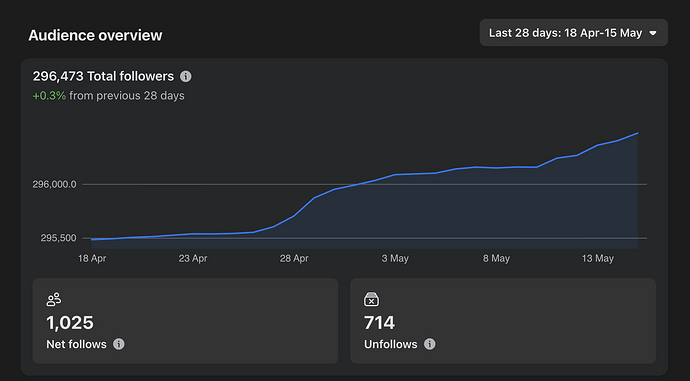Click the 13 May axis label
This screenshot has height=381, width=690.
(x=598, y=259)
